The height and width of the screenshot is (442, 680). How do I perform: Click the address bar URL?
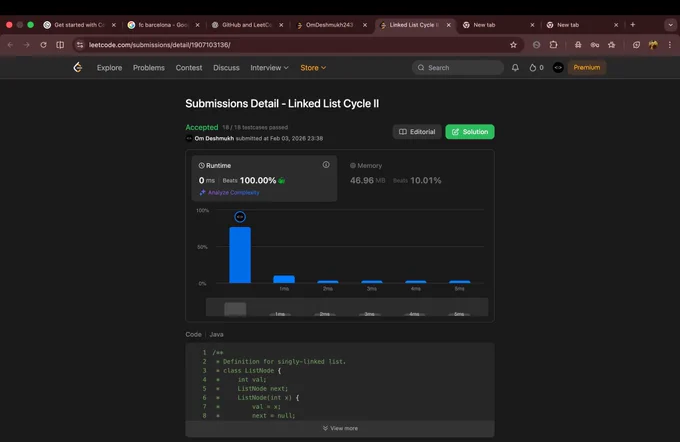click(x=160, y=45)
